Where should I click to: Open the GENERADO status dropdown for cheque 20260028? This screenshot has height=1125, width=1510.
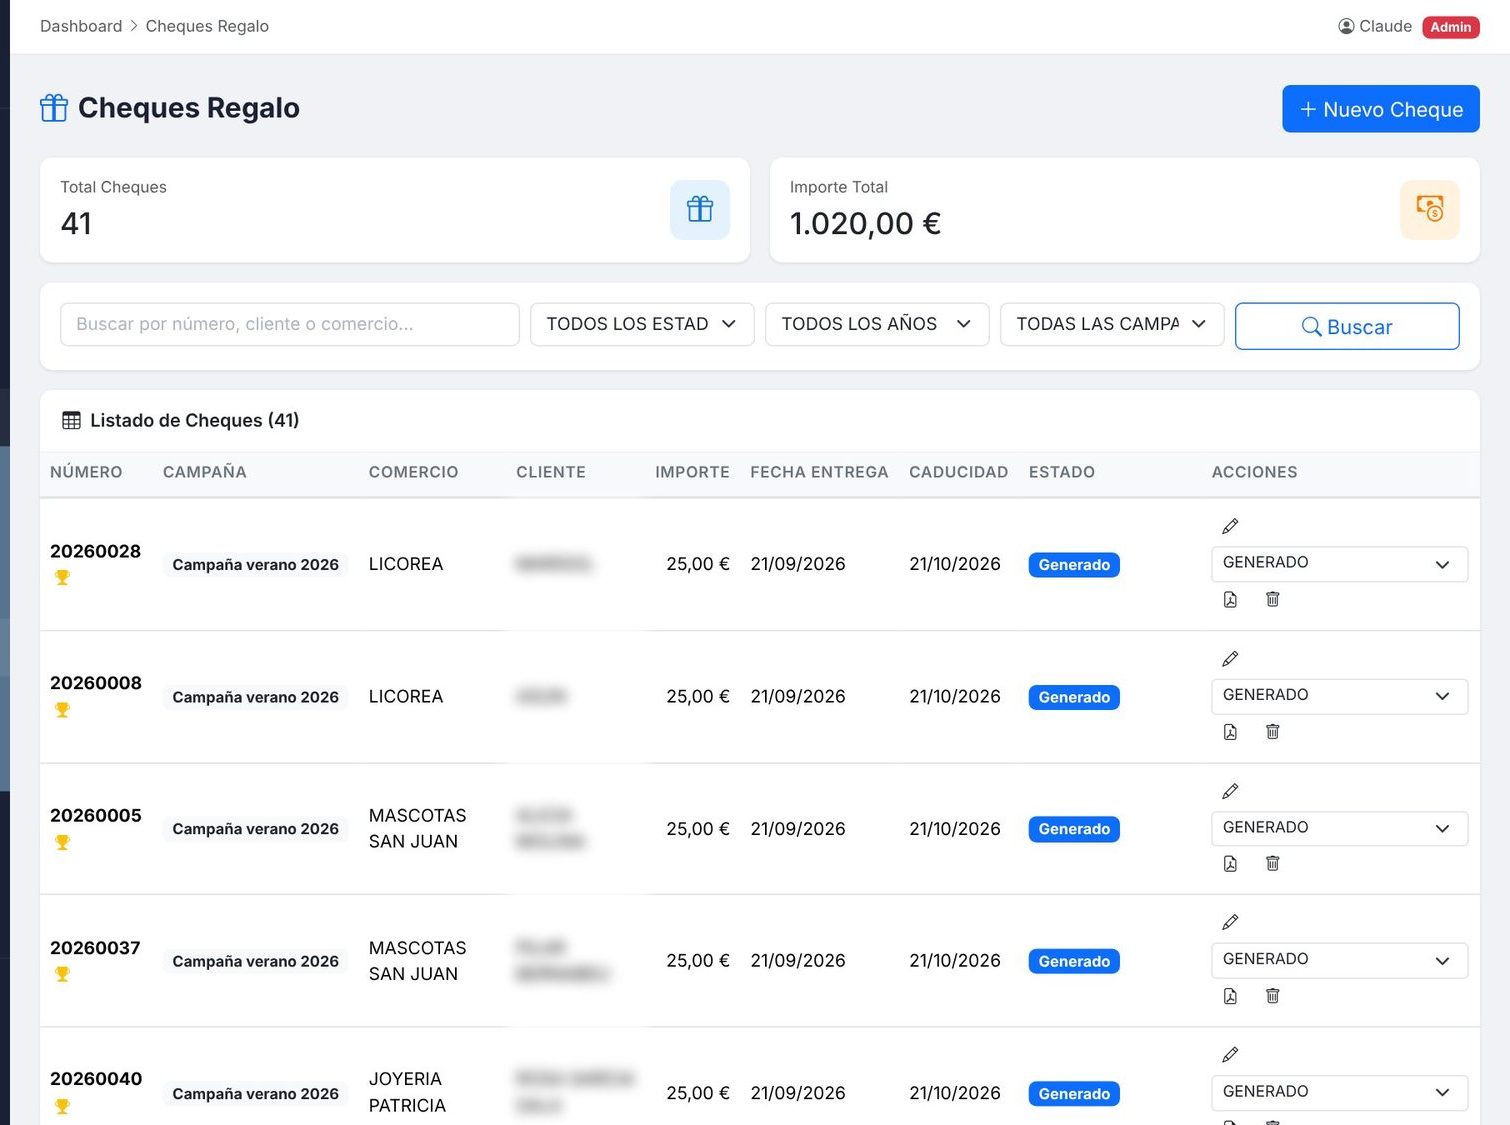pos(1340,564)
